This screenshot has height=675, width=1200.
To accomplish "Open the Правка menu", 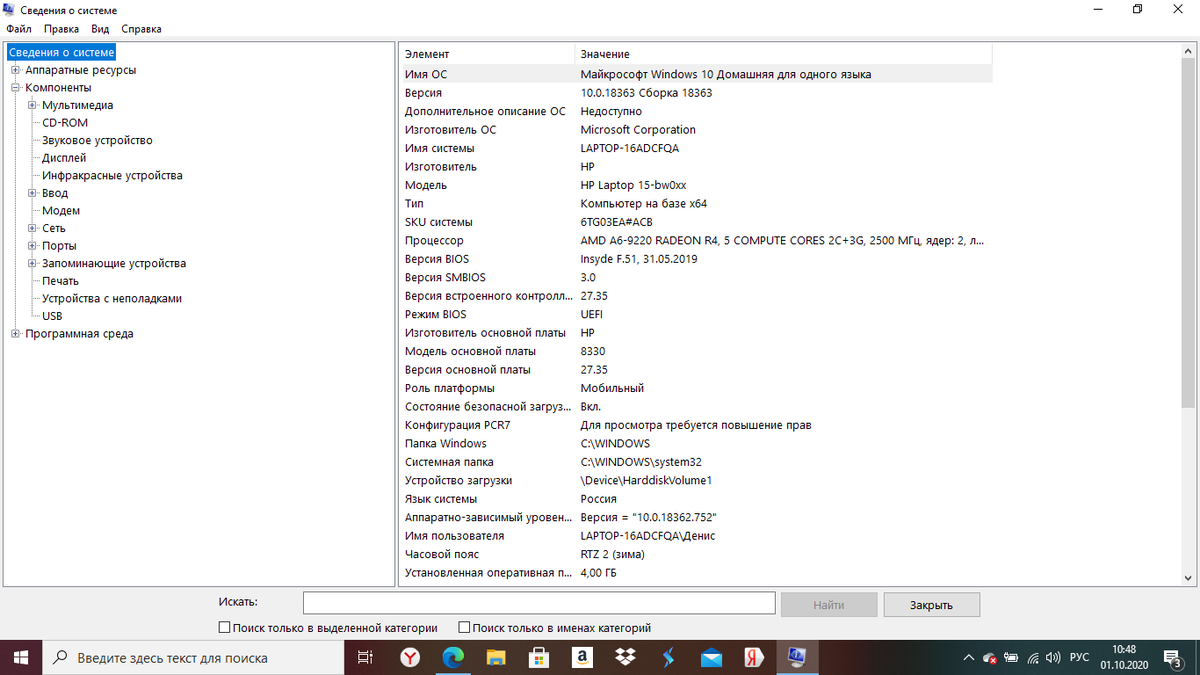I will point(62,29).
